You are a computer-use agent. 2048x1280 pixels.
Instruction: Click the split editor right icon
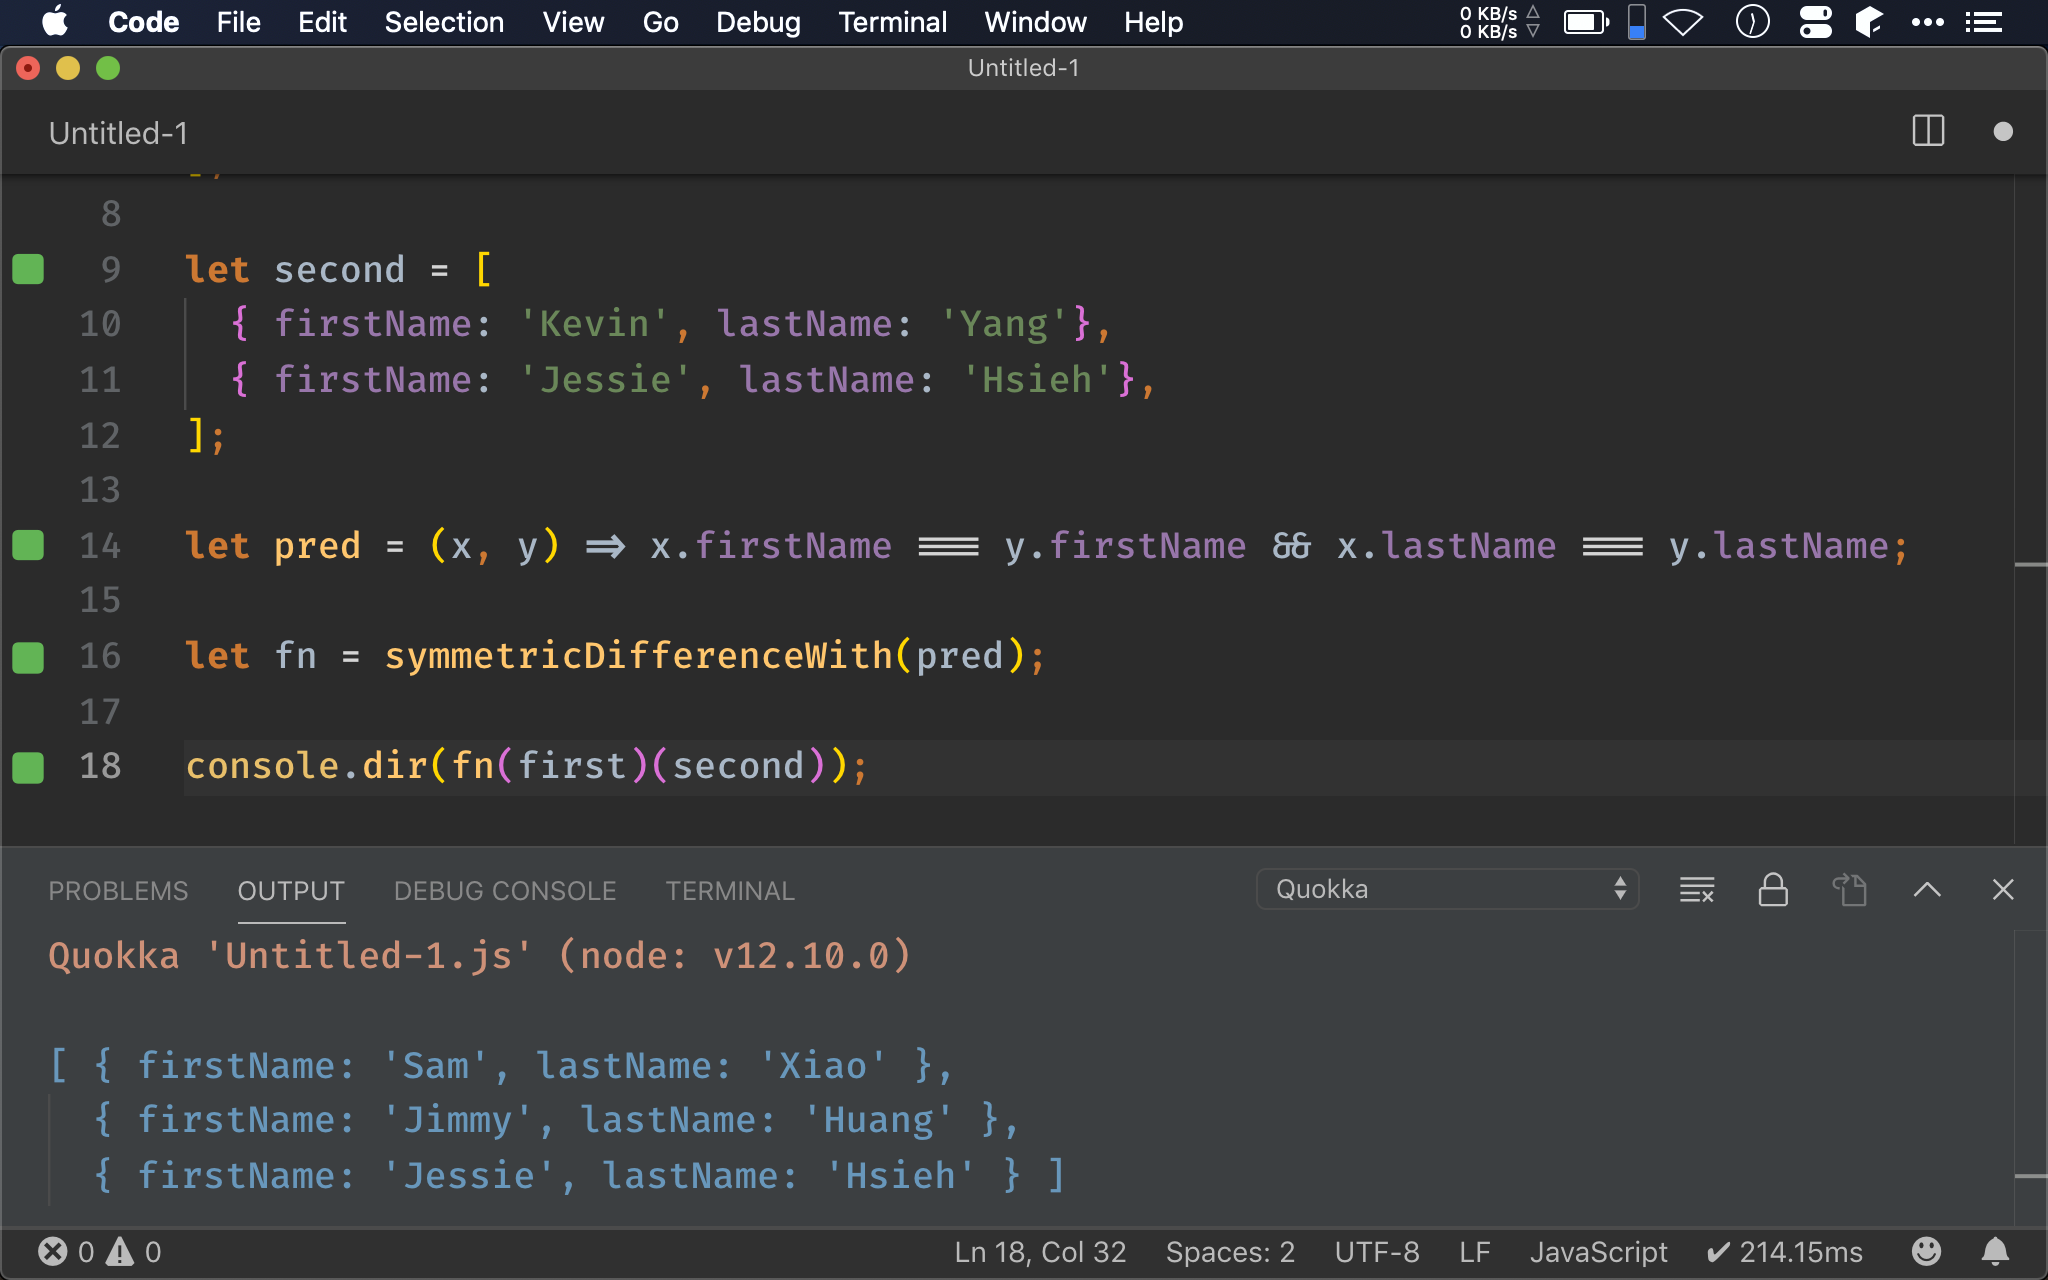click(1928, 131)
